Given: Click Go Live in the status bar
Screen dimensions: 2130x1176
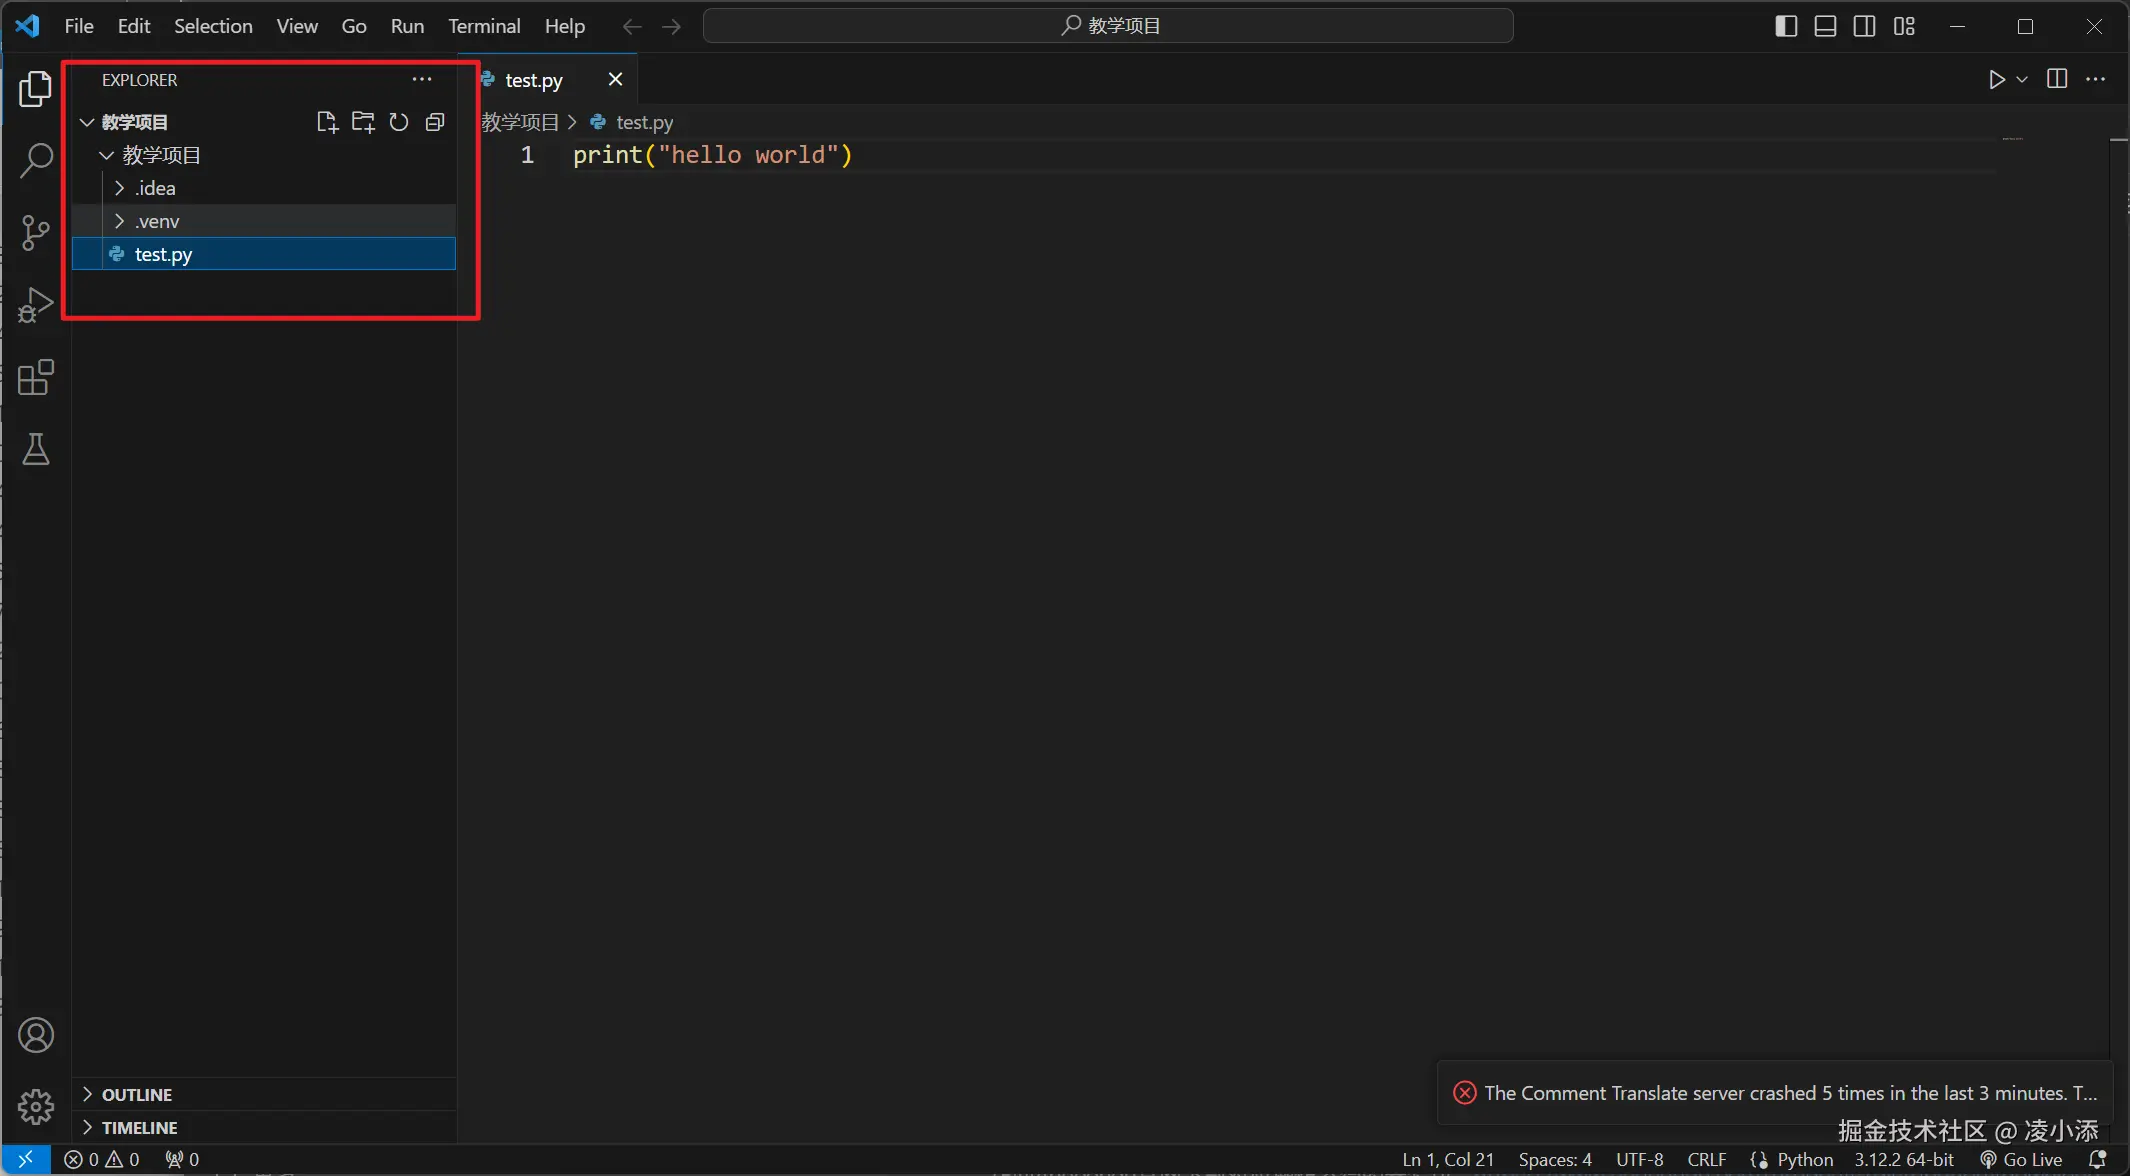Looking at the screenshot, I should (x=2022, y=1159).
